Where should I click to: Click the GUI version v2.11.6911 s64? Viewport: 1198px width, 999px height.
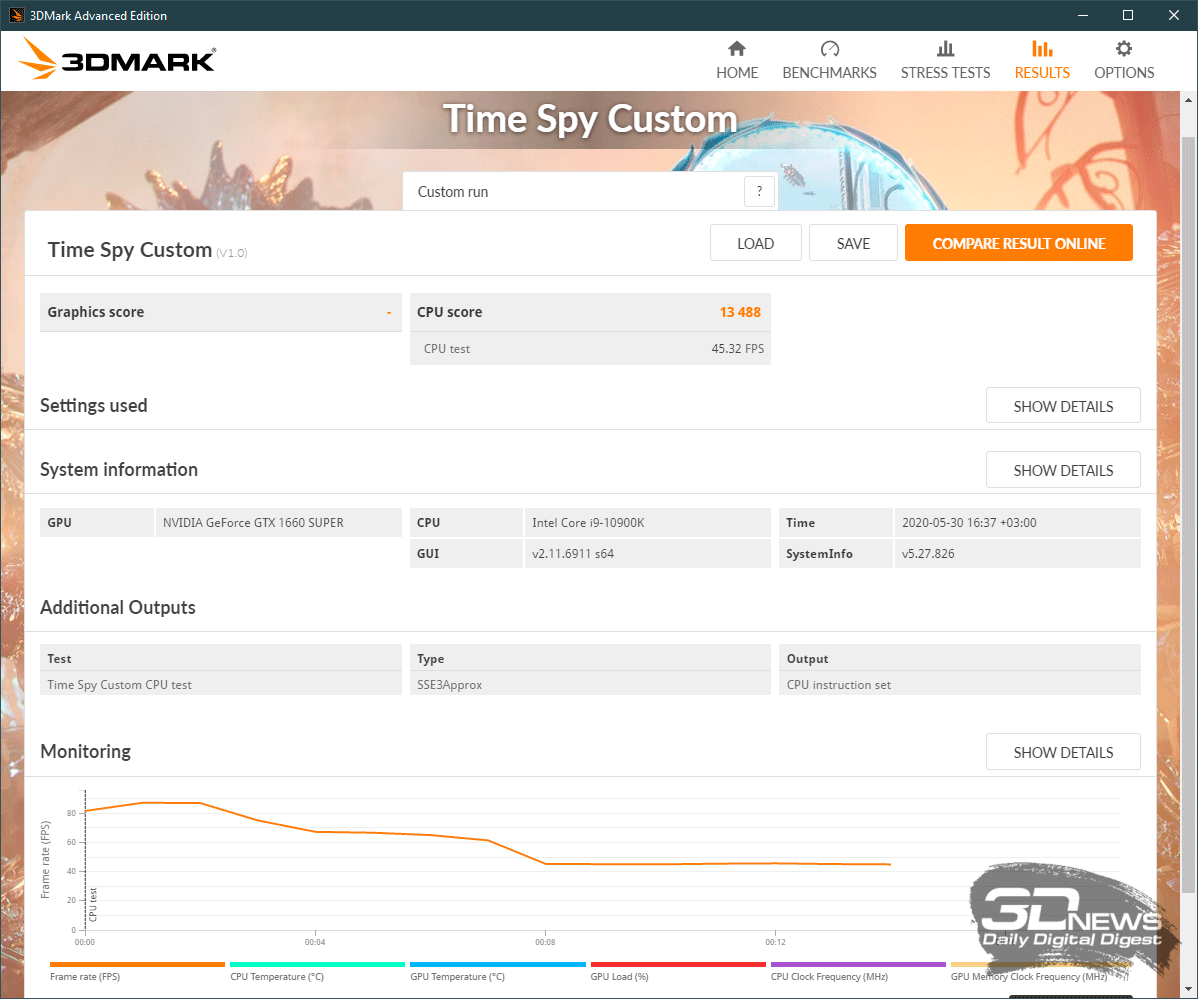pos(573,553)
